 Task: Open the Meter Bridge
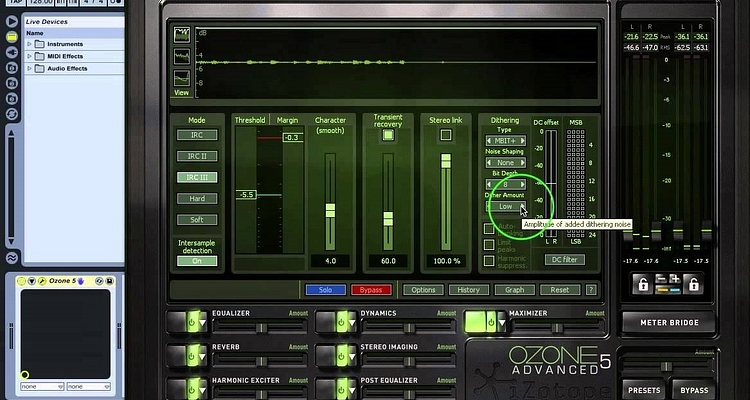pos(669,323)
